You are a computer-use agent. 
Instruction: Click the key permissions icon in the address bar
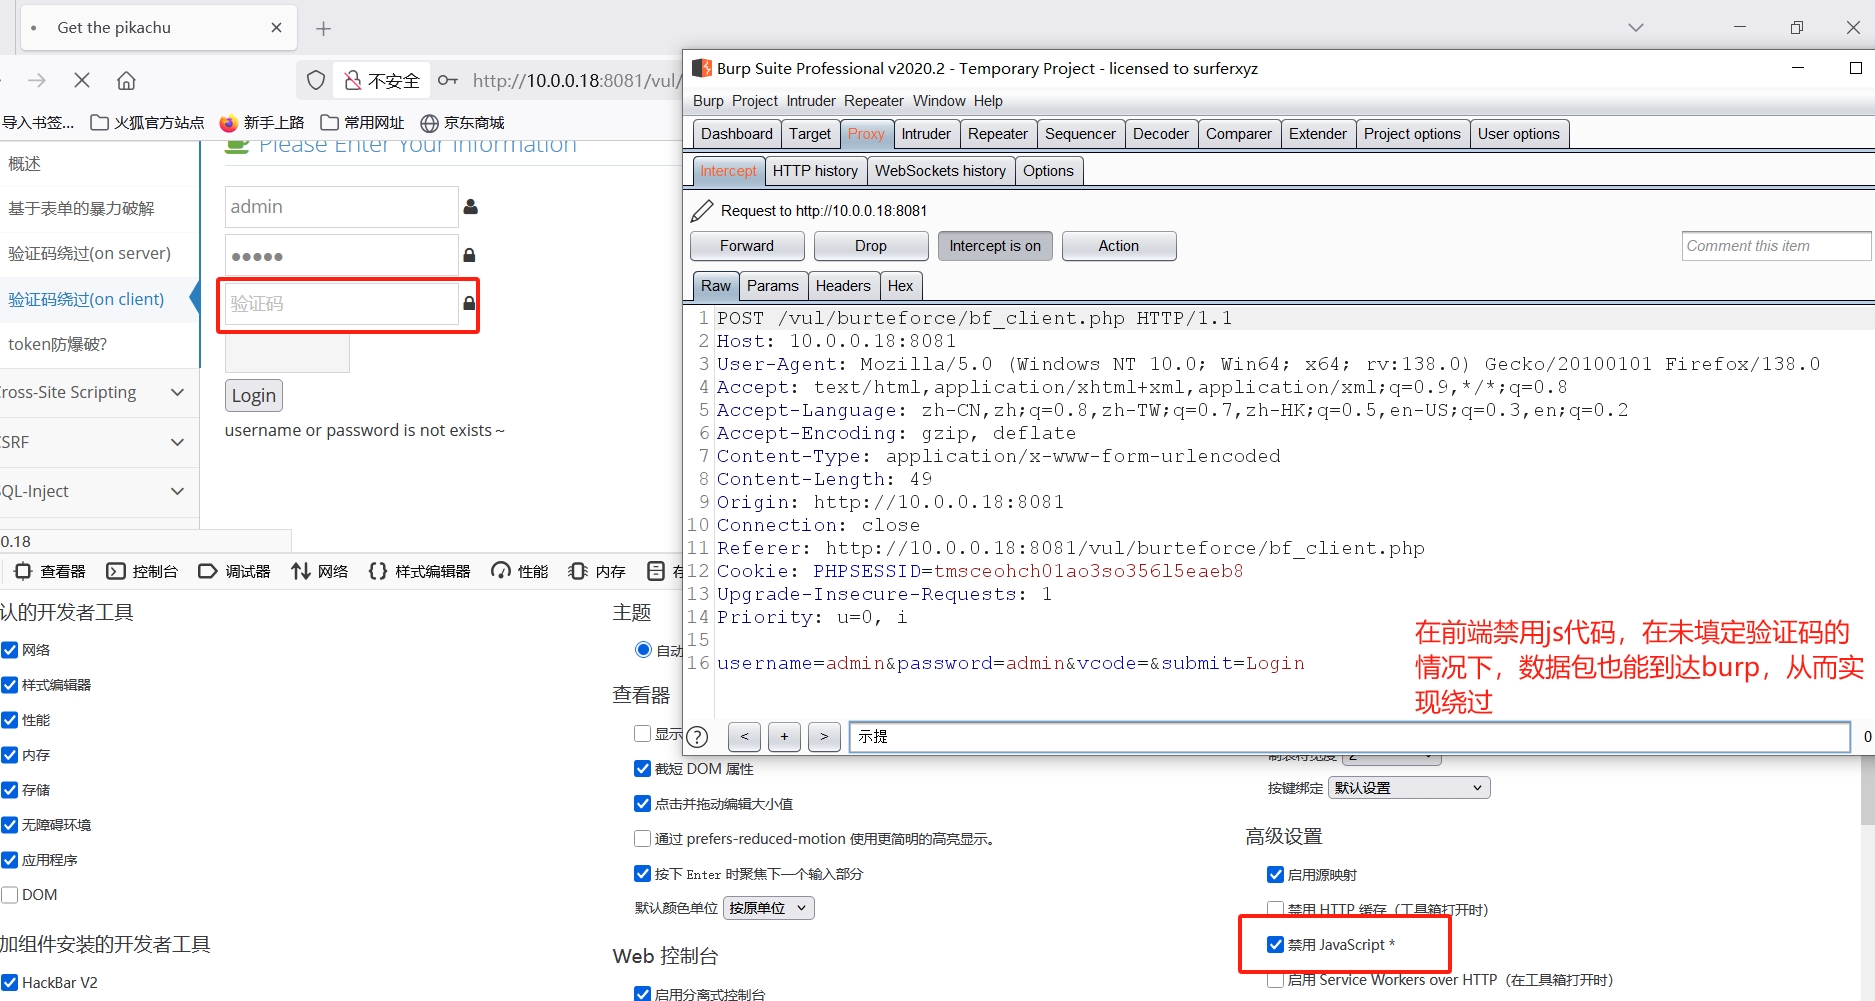coord(448,80)
